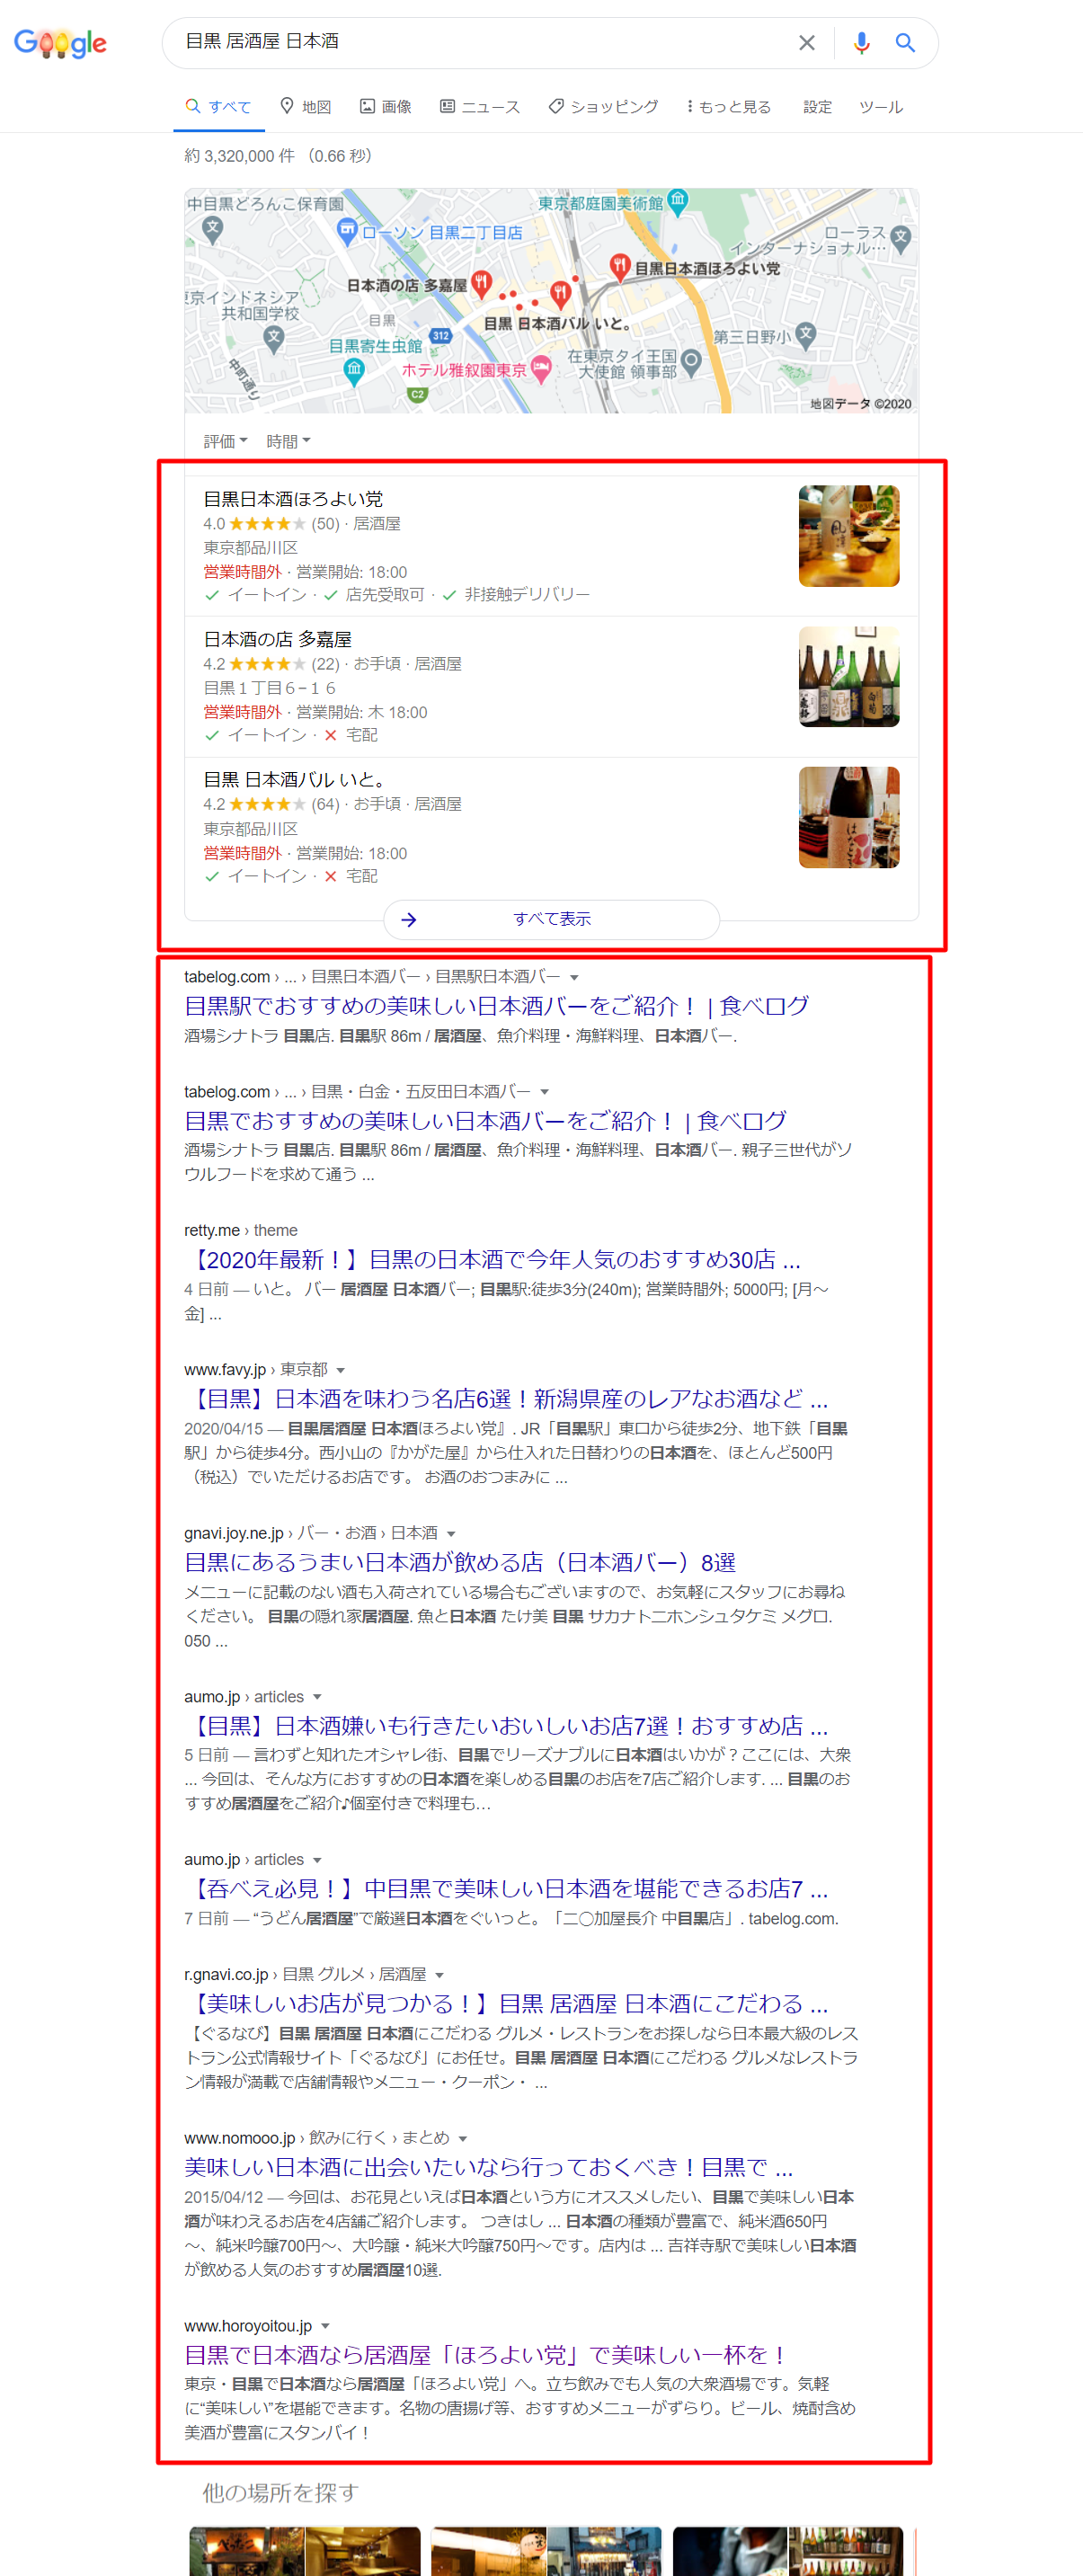Open the 時間 hours filter dropdown
This screenshot has height=2576, width=1083.
click(288, 441)
